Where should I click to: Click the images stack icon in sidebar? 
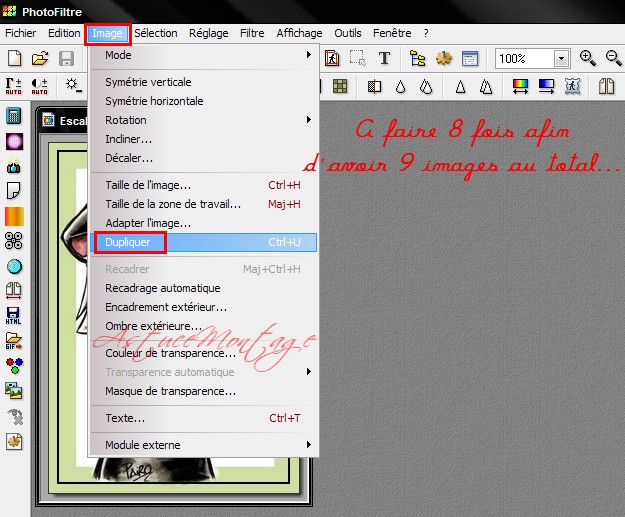14,391
